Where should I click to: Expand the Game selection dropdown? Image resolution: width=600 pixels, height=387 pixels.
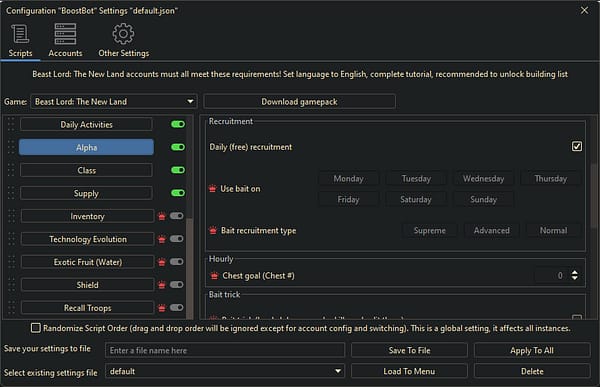pos(114,102)
